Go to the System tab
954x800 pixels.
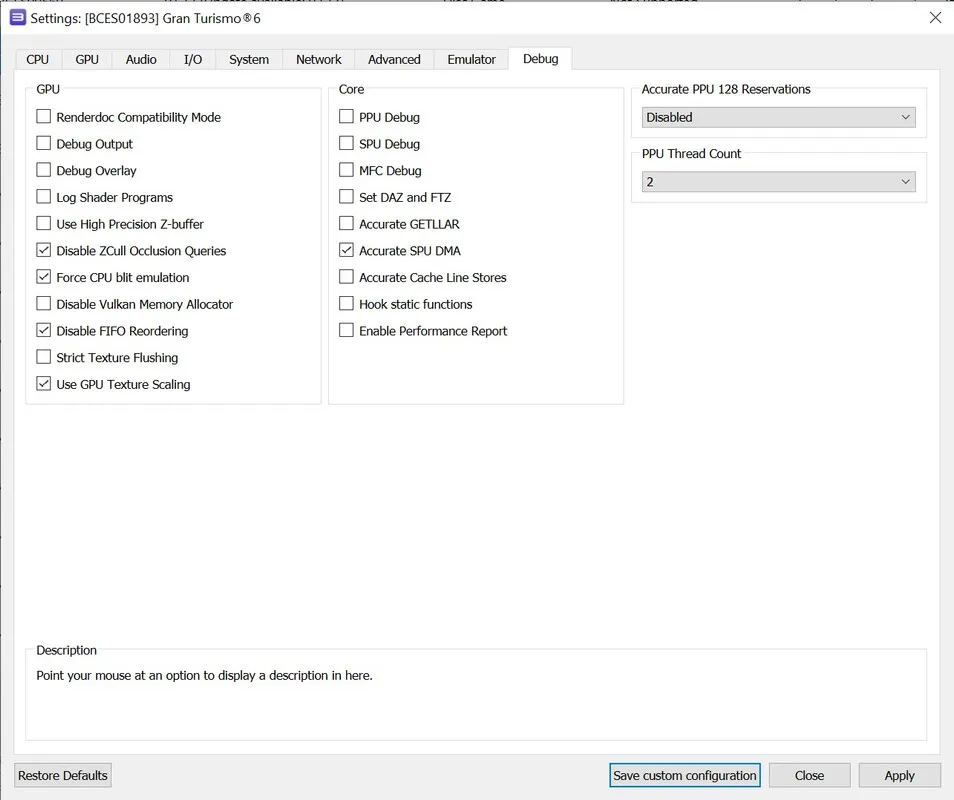[x=249, y=60]
